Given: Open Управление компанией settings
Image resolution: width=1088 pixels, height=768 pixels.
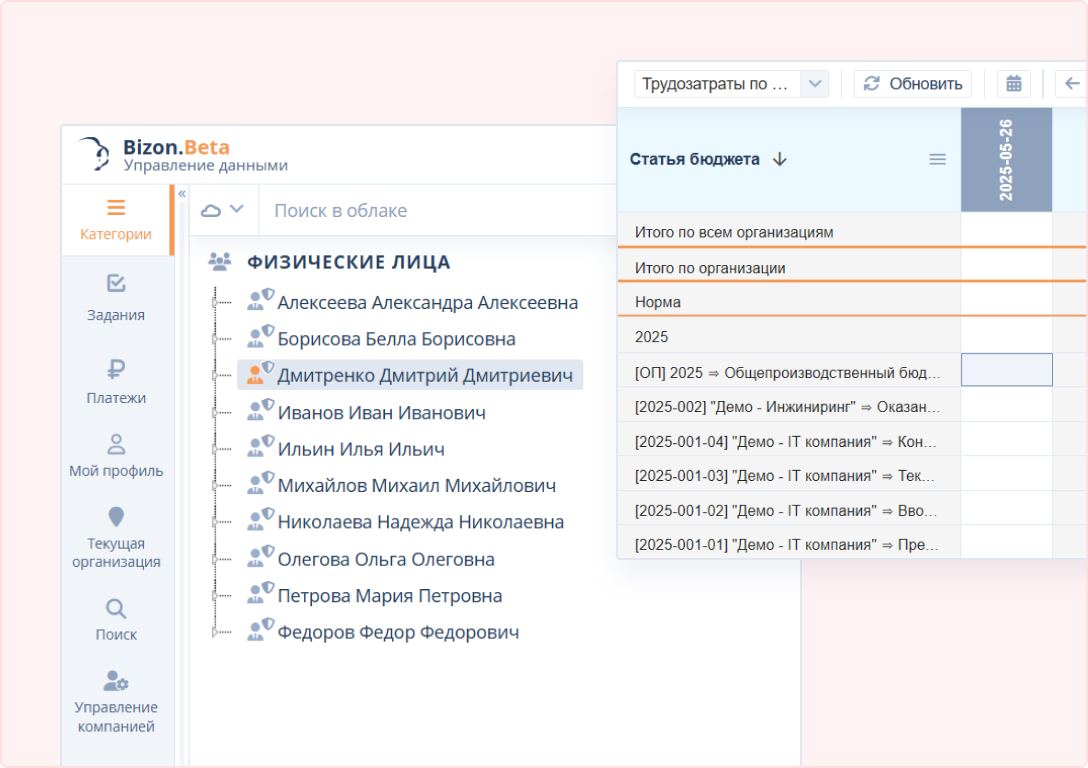Looking at the screenshot, I should point(116,682).
